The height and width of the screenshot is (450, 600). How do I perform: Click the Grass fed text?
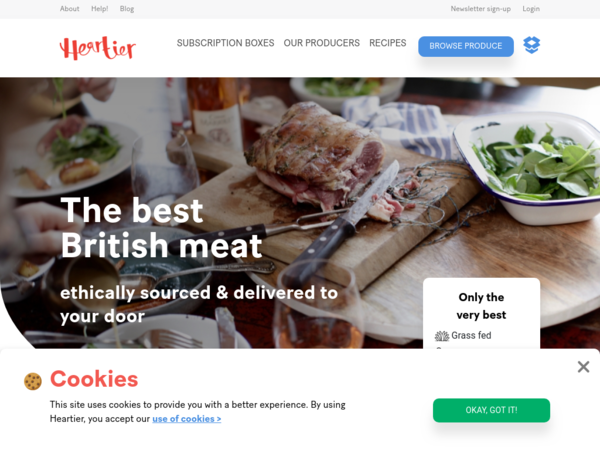click(471, 336)
